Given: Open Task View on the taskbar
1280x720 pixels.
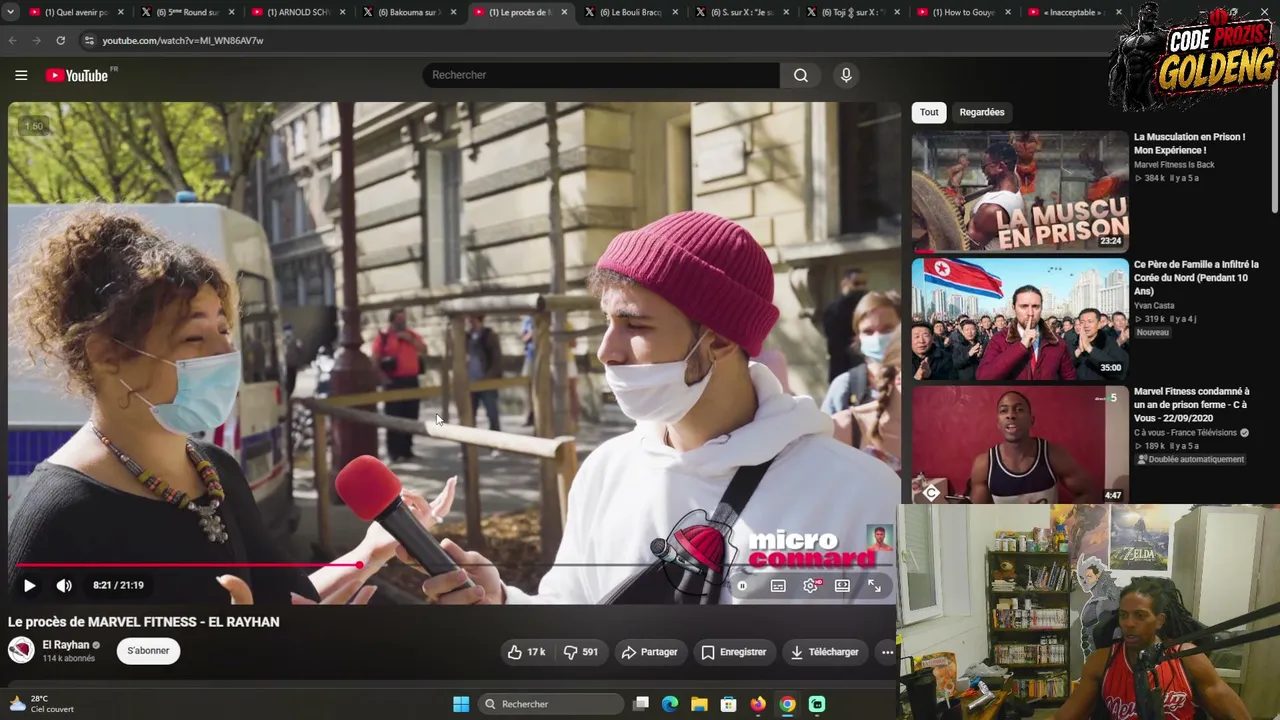Looking at the screenshot, I should (641, 704).
